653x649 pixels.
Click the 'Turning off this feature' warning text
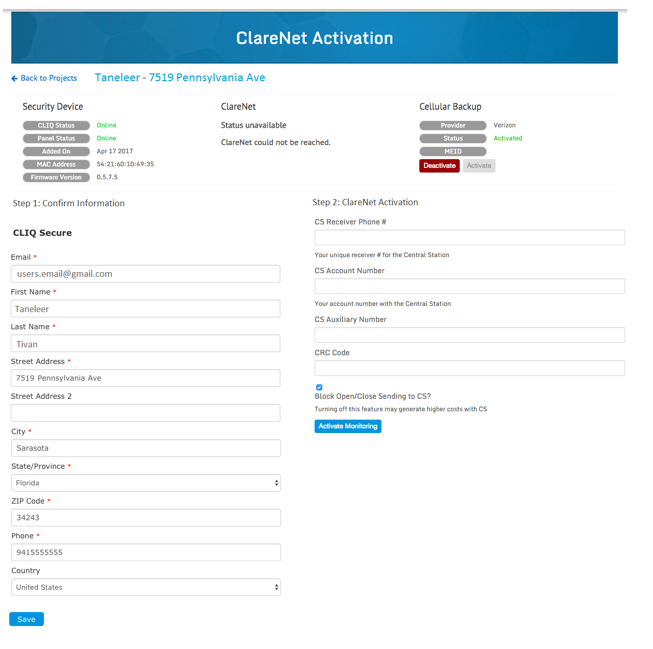point(401,409)
